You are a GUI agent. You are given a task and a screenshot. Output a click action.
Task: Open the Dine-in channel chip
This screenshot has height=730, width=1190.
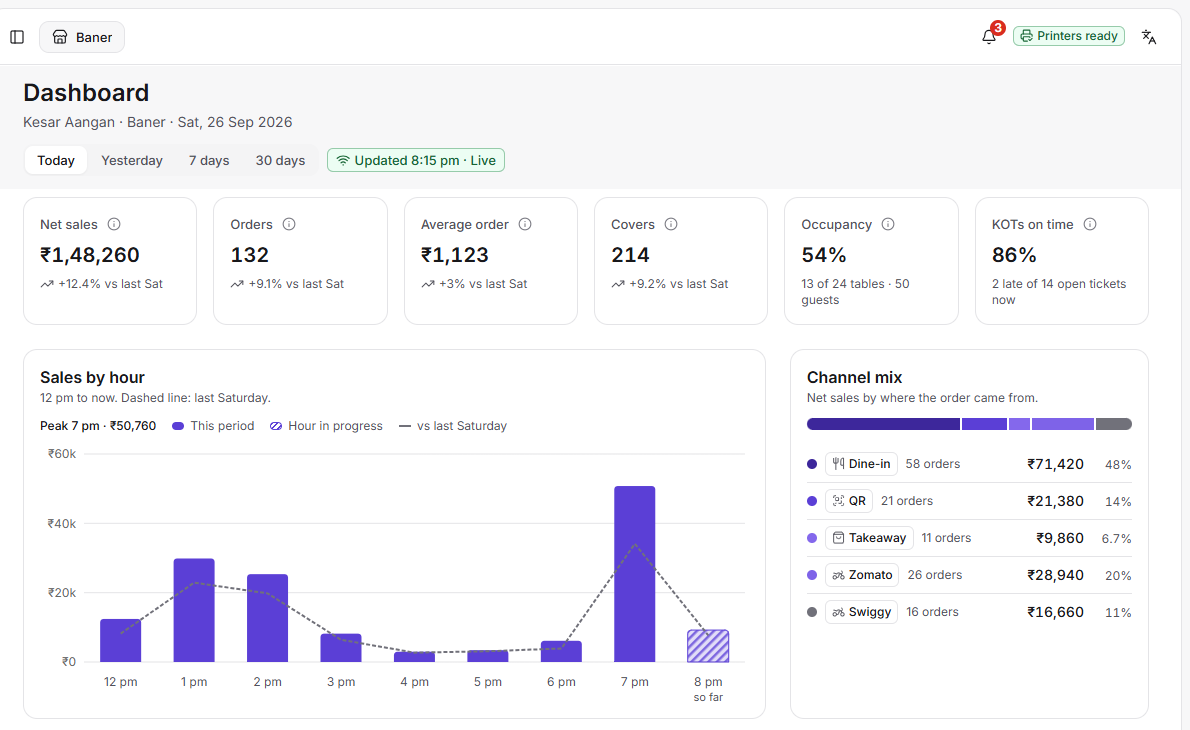(861, 464)
